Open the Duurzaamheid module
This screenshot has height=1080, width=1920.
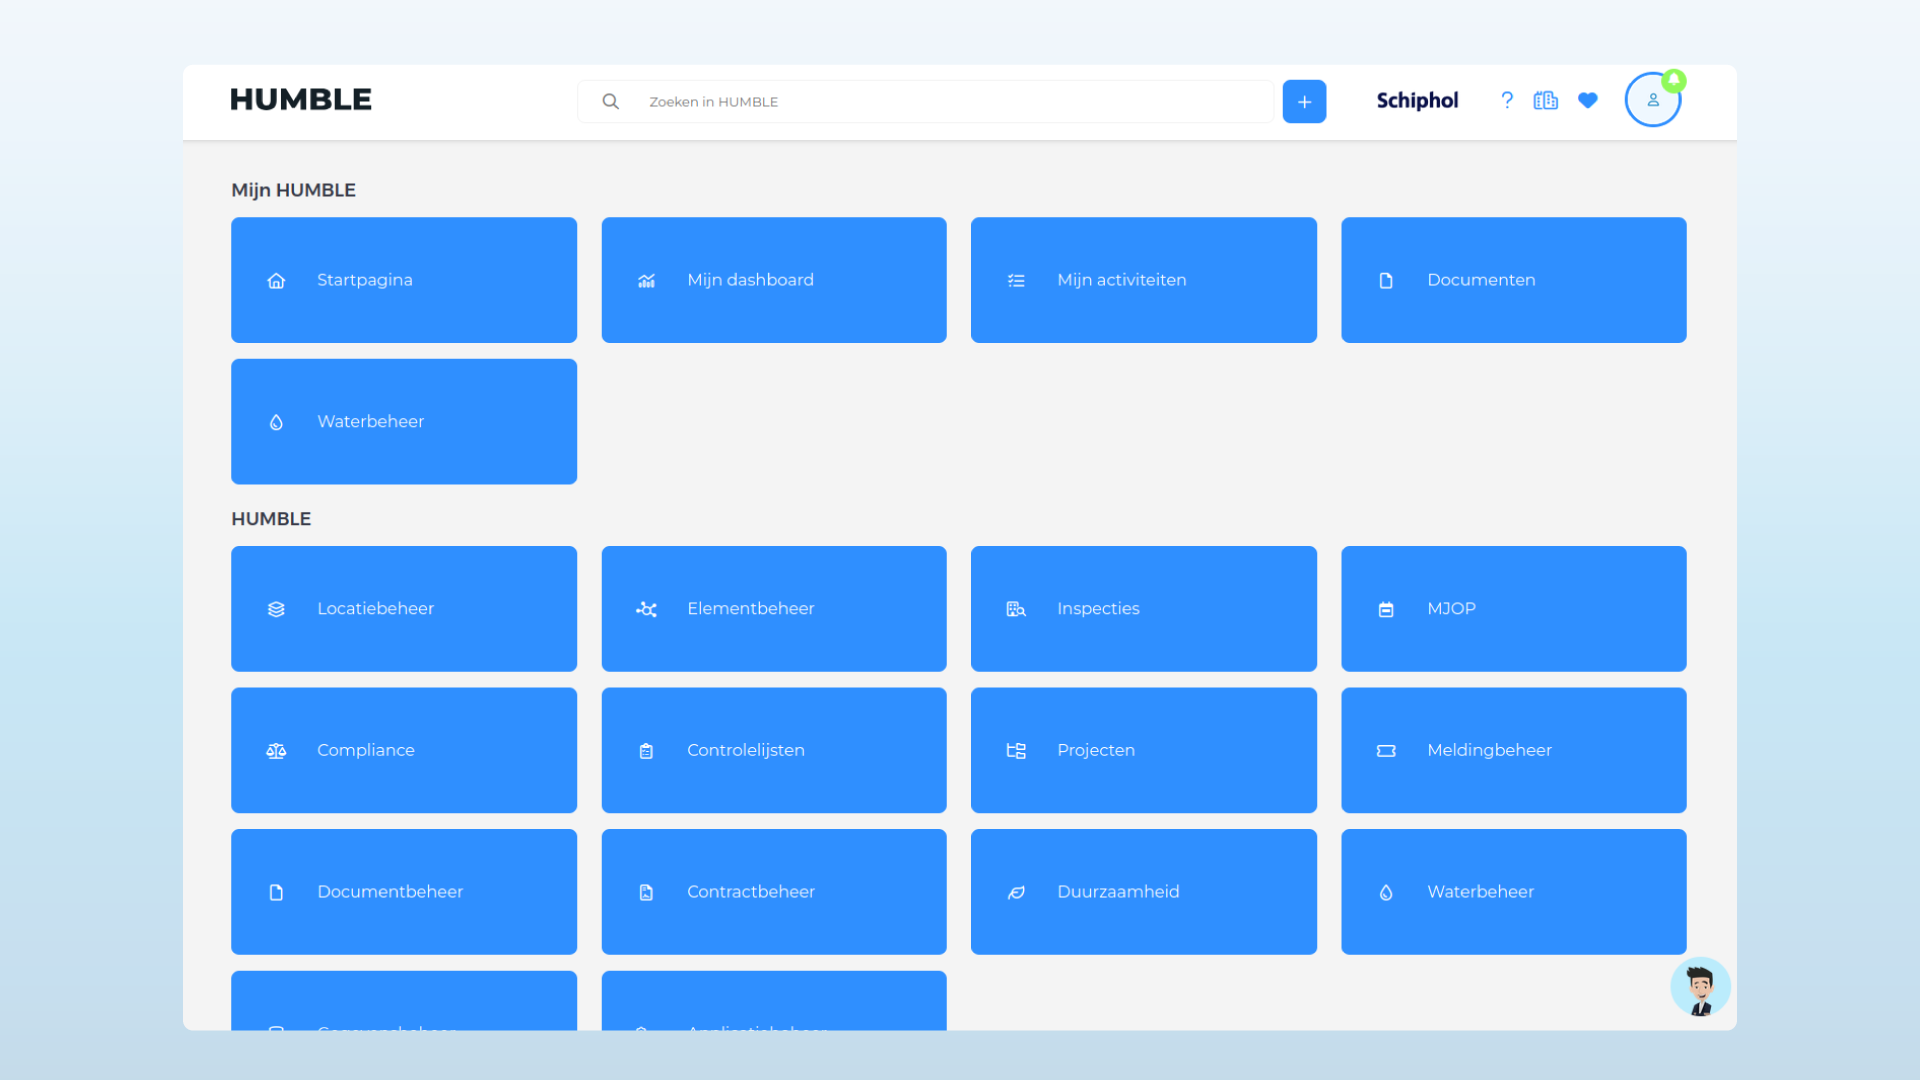tap(1143, 891)
